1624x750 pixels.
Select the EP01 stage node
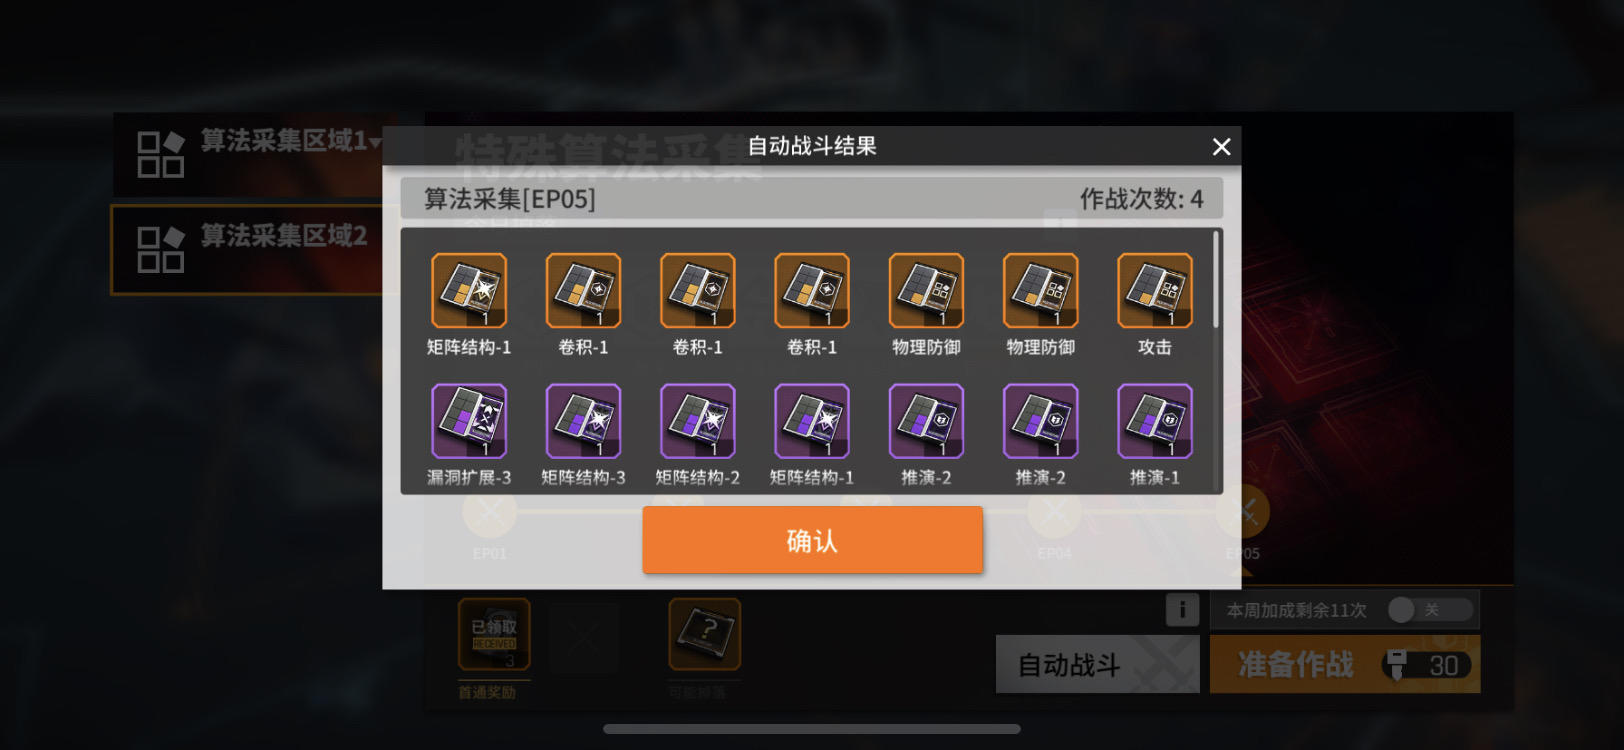coord(489,513)
